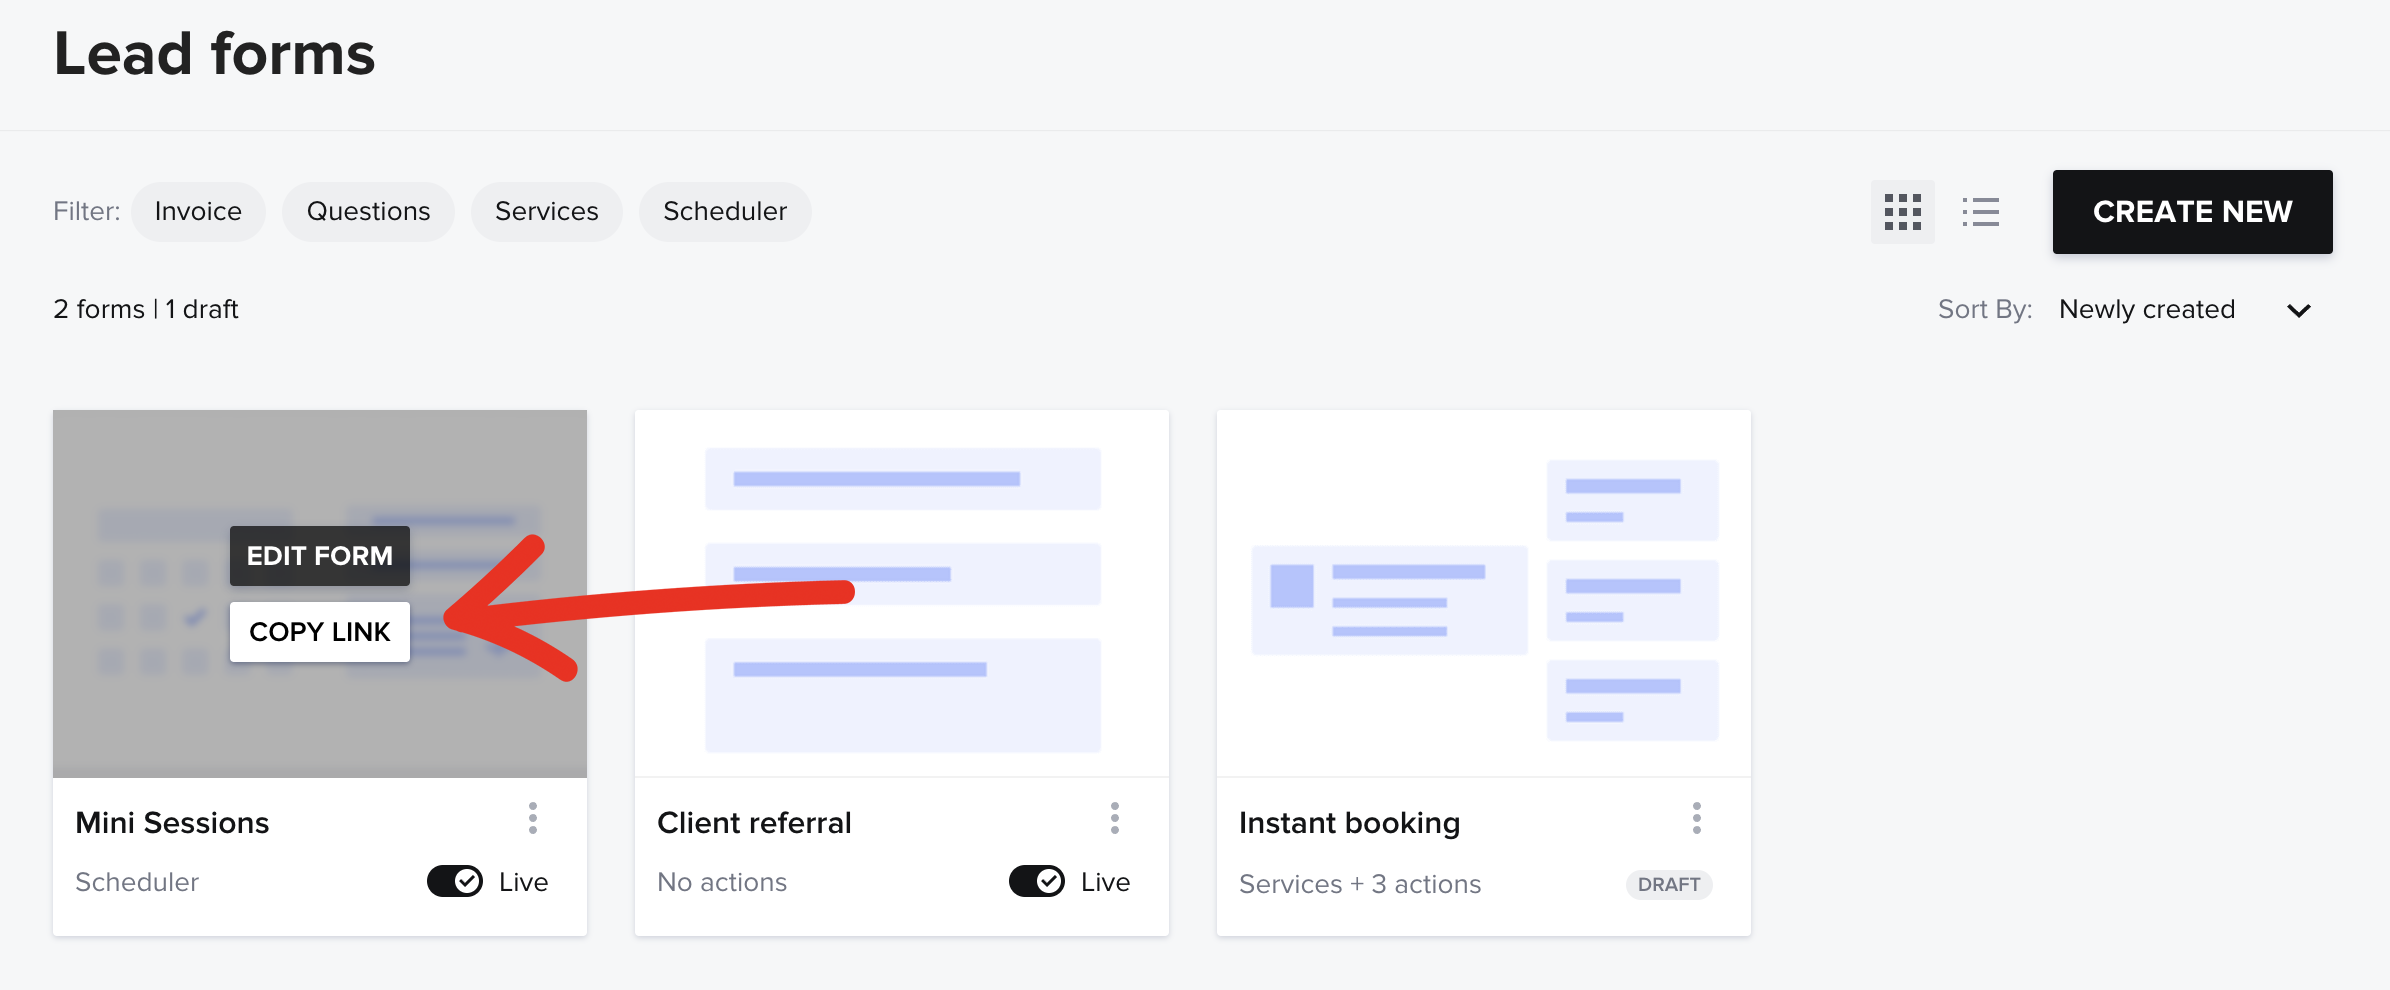Screen dimensions: 2390x990
Task: Switch to grid view layout
Action: click(1903, 212)
